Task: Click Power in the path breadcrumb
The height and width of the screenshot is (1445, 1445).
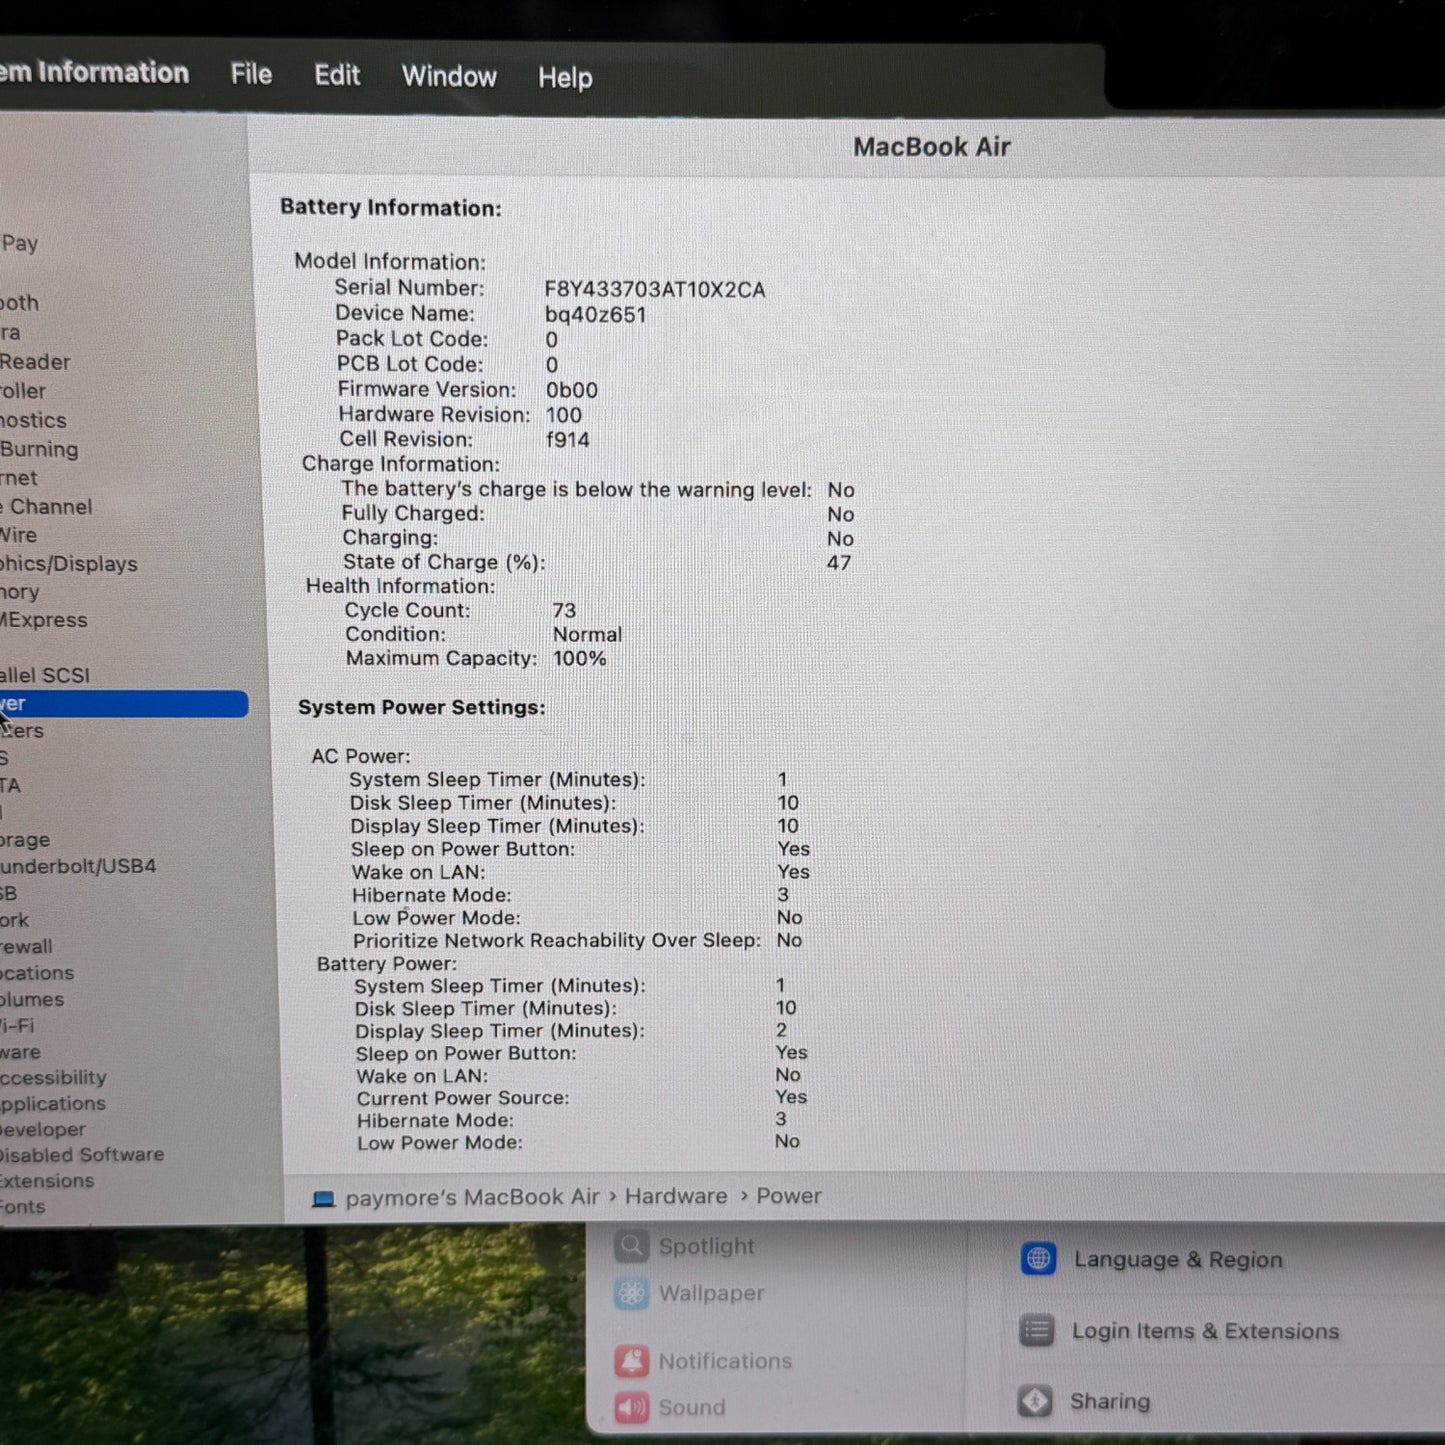Action: click(x=788, y=1196)
